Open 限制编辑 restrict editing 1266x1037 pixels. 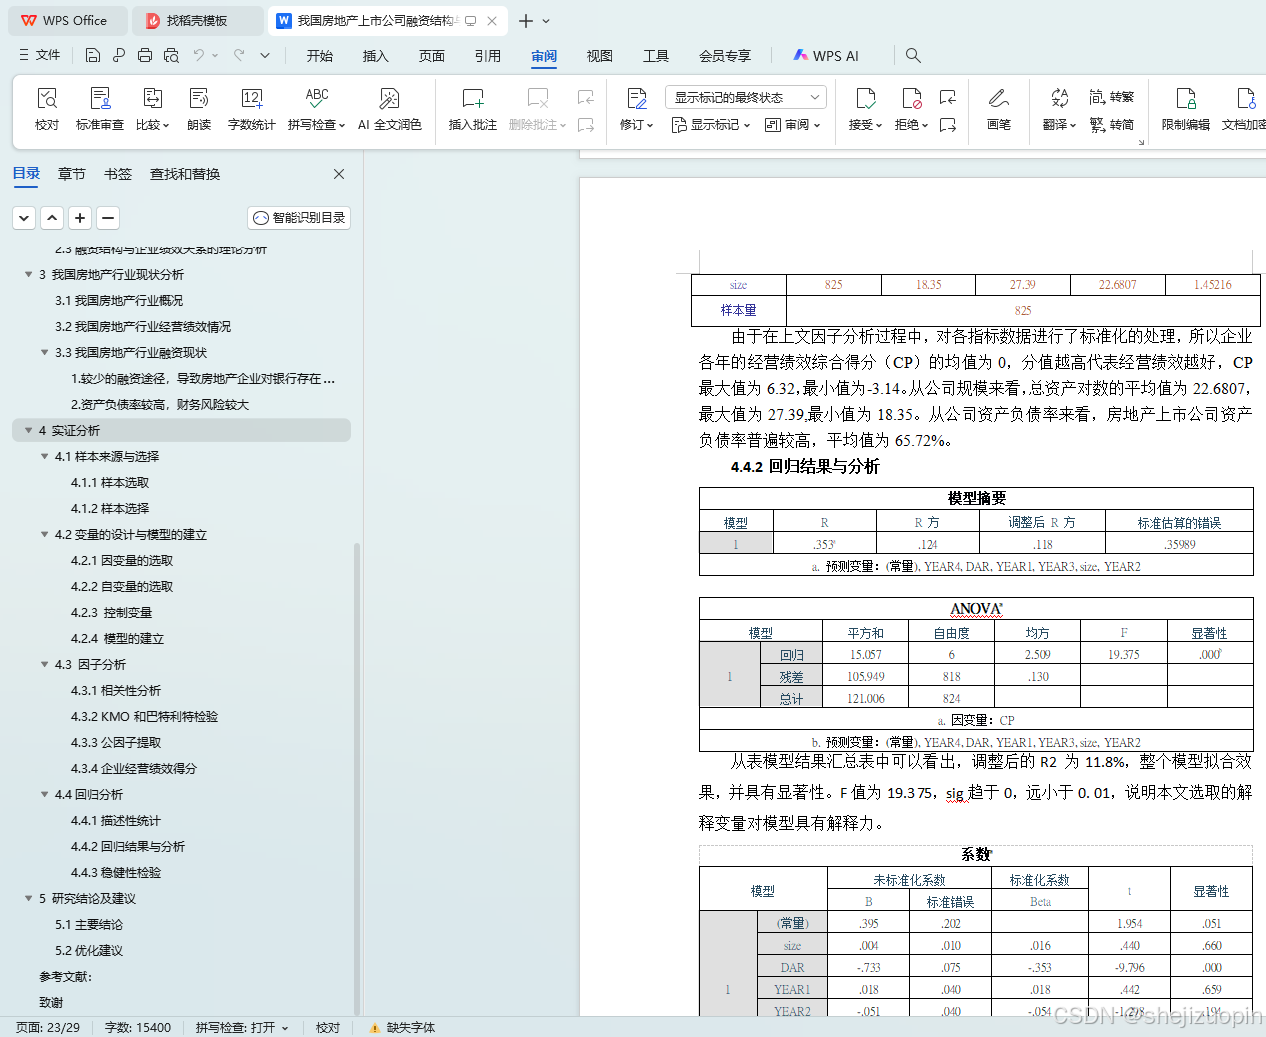(1185, 109)
